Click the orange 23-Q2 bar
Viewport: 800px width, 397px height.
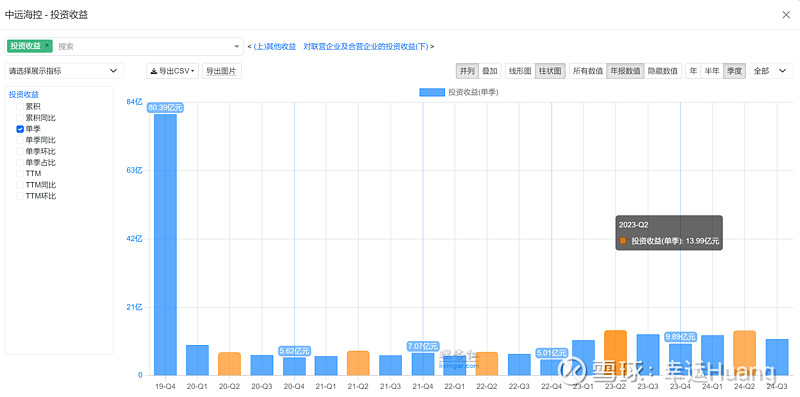(x=615, y=353)
